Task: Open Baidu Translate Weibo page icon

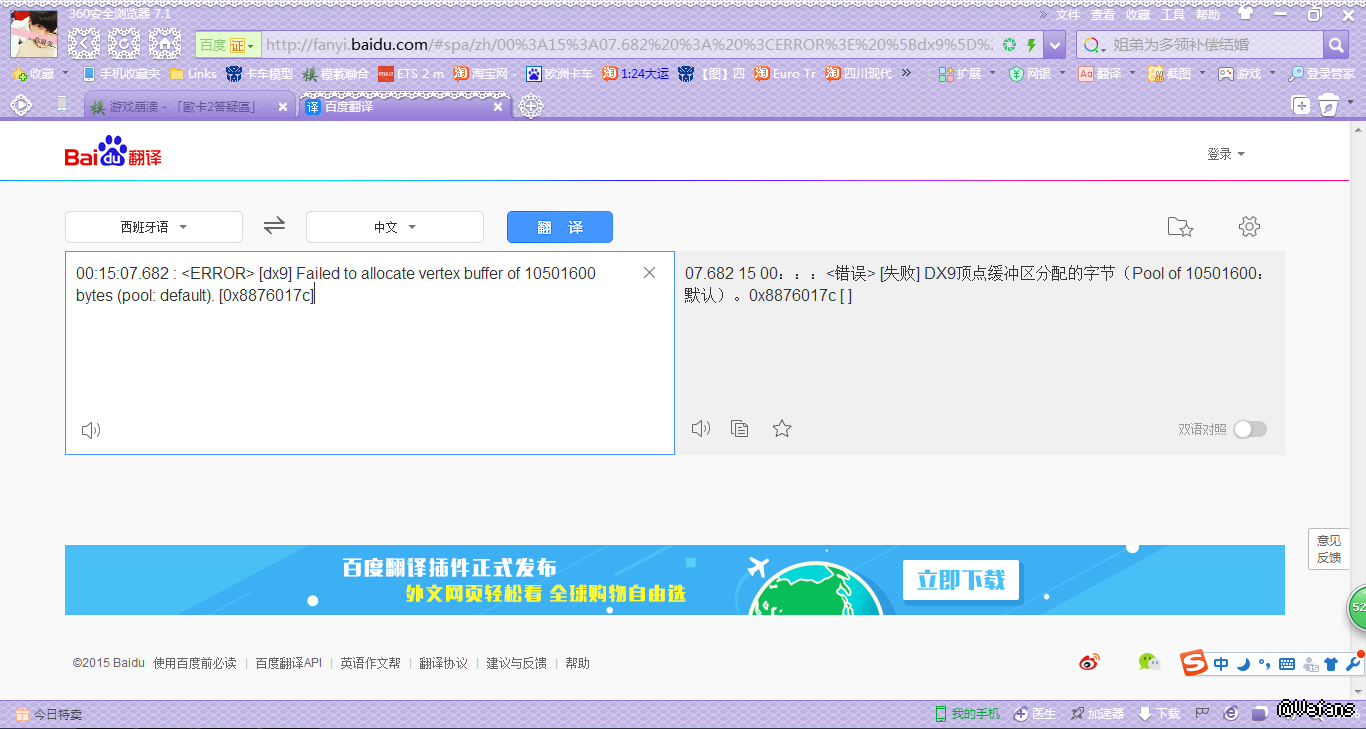Action: (x=1089, y=662)
